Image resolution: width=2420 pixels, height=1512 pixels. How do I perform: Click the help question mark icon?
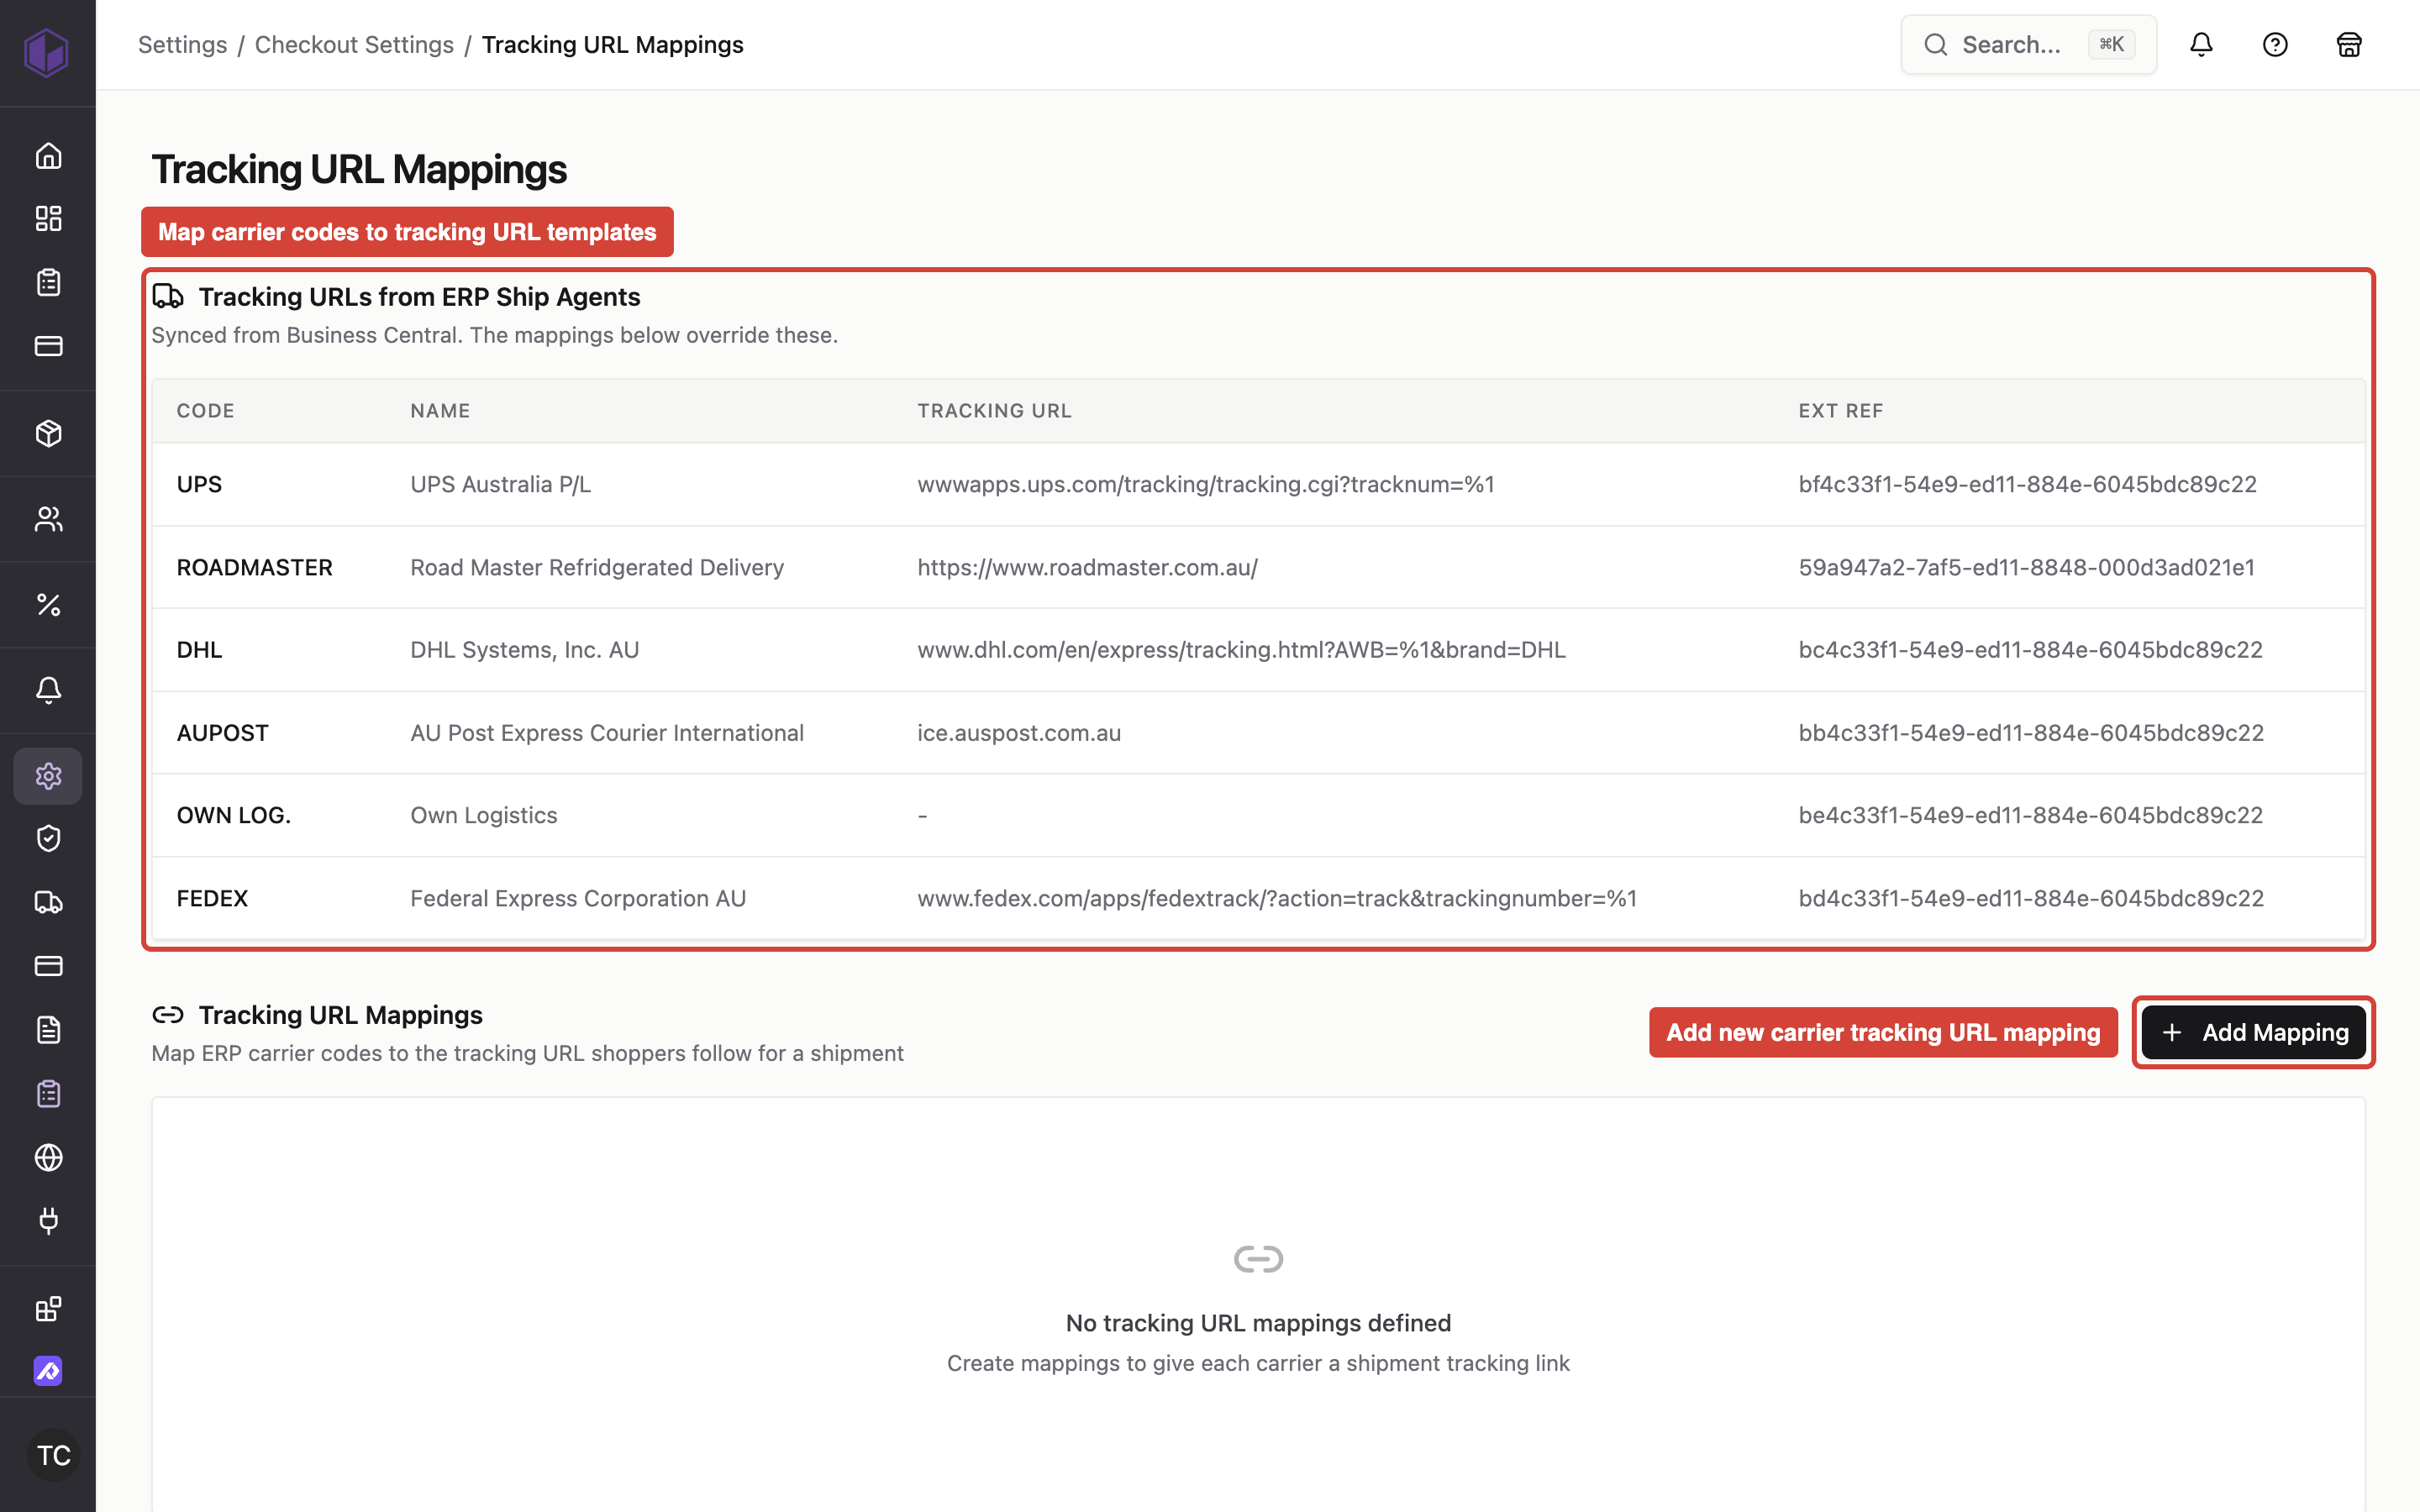click(x=2275, y=45)
